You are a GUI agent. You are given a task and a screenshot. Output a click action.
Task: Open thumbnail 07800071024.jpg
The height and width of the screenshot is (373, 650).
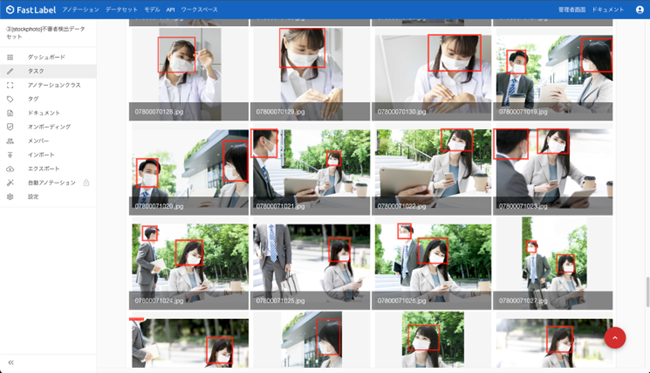[189, 264]
